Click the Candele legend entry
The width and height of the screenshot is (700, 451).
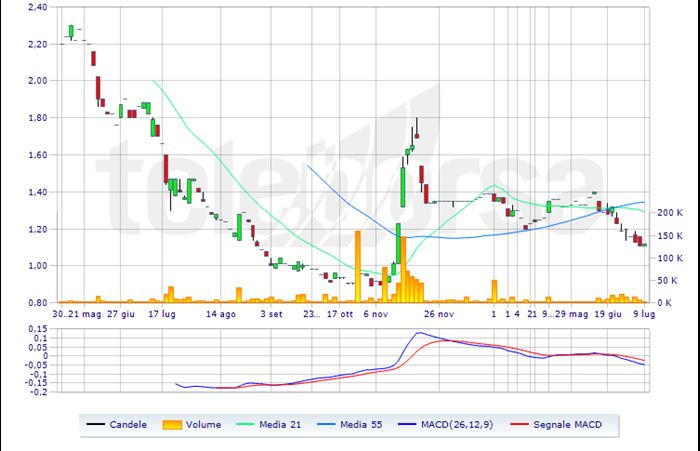click(116, 425)
